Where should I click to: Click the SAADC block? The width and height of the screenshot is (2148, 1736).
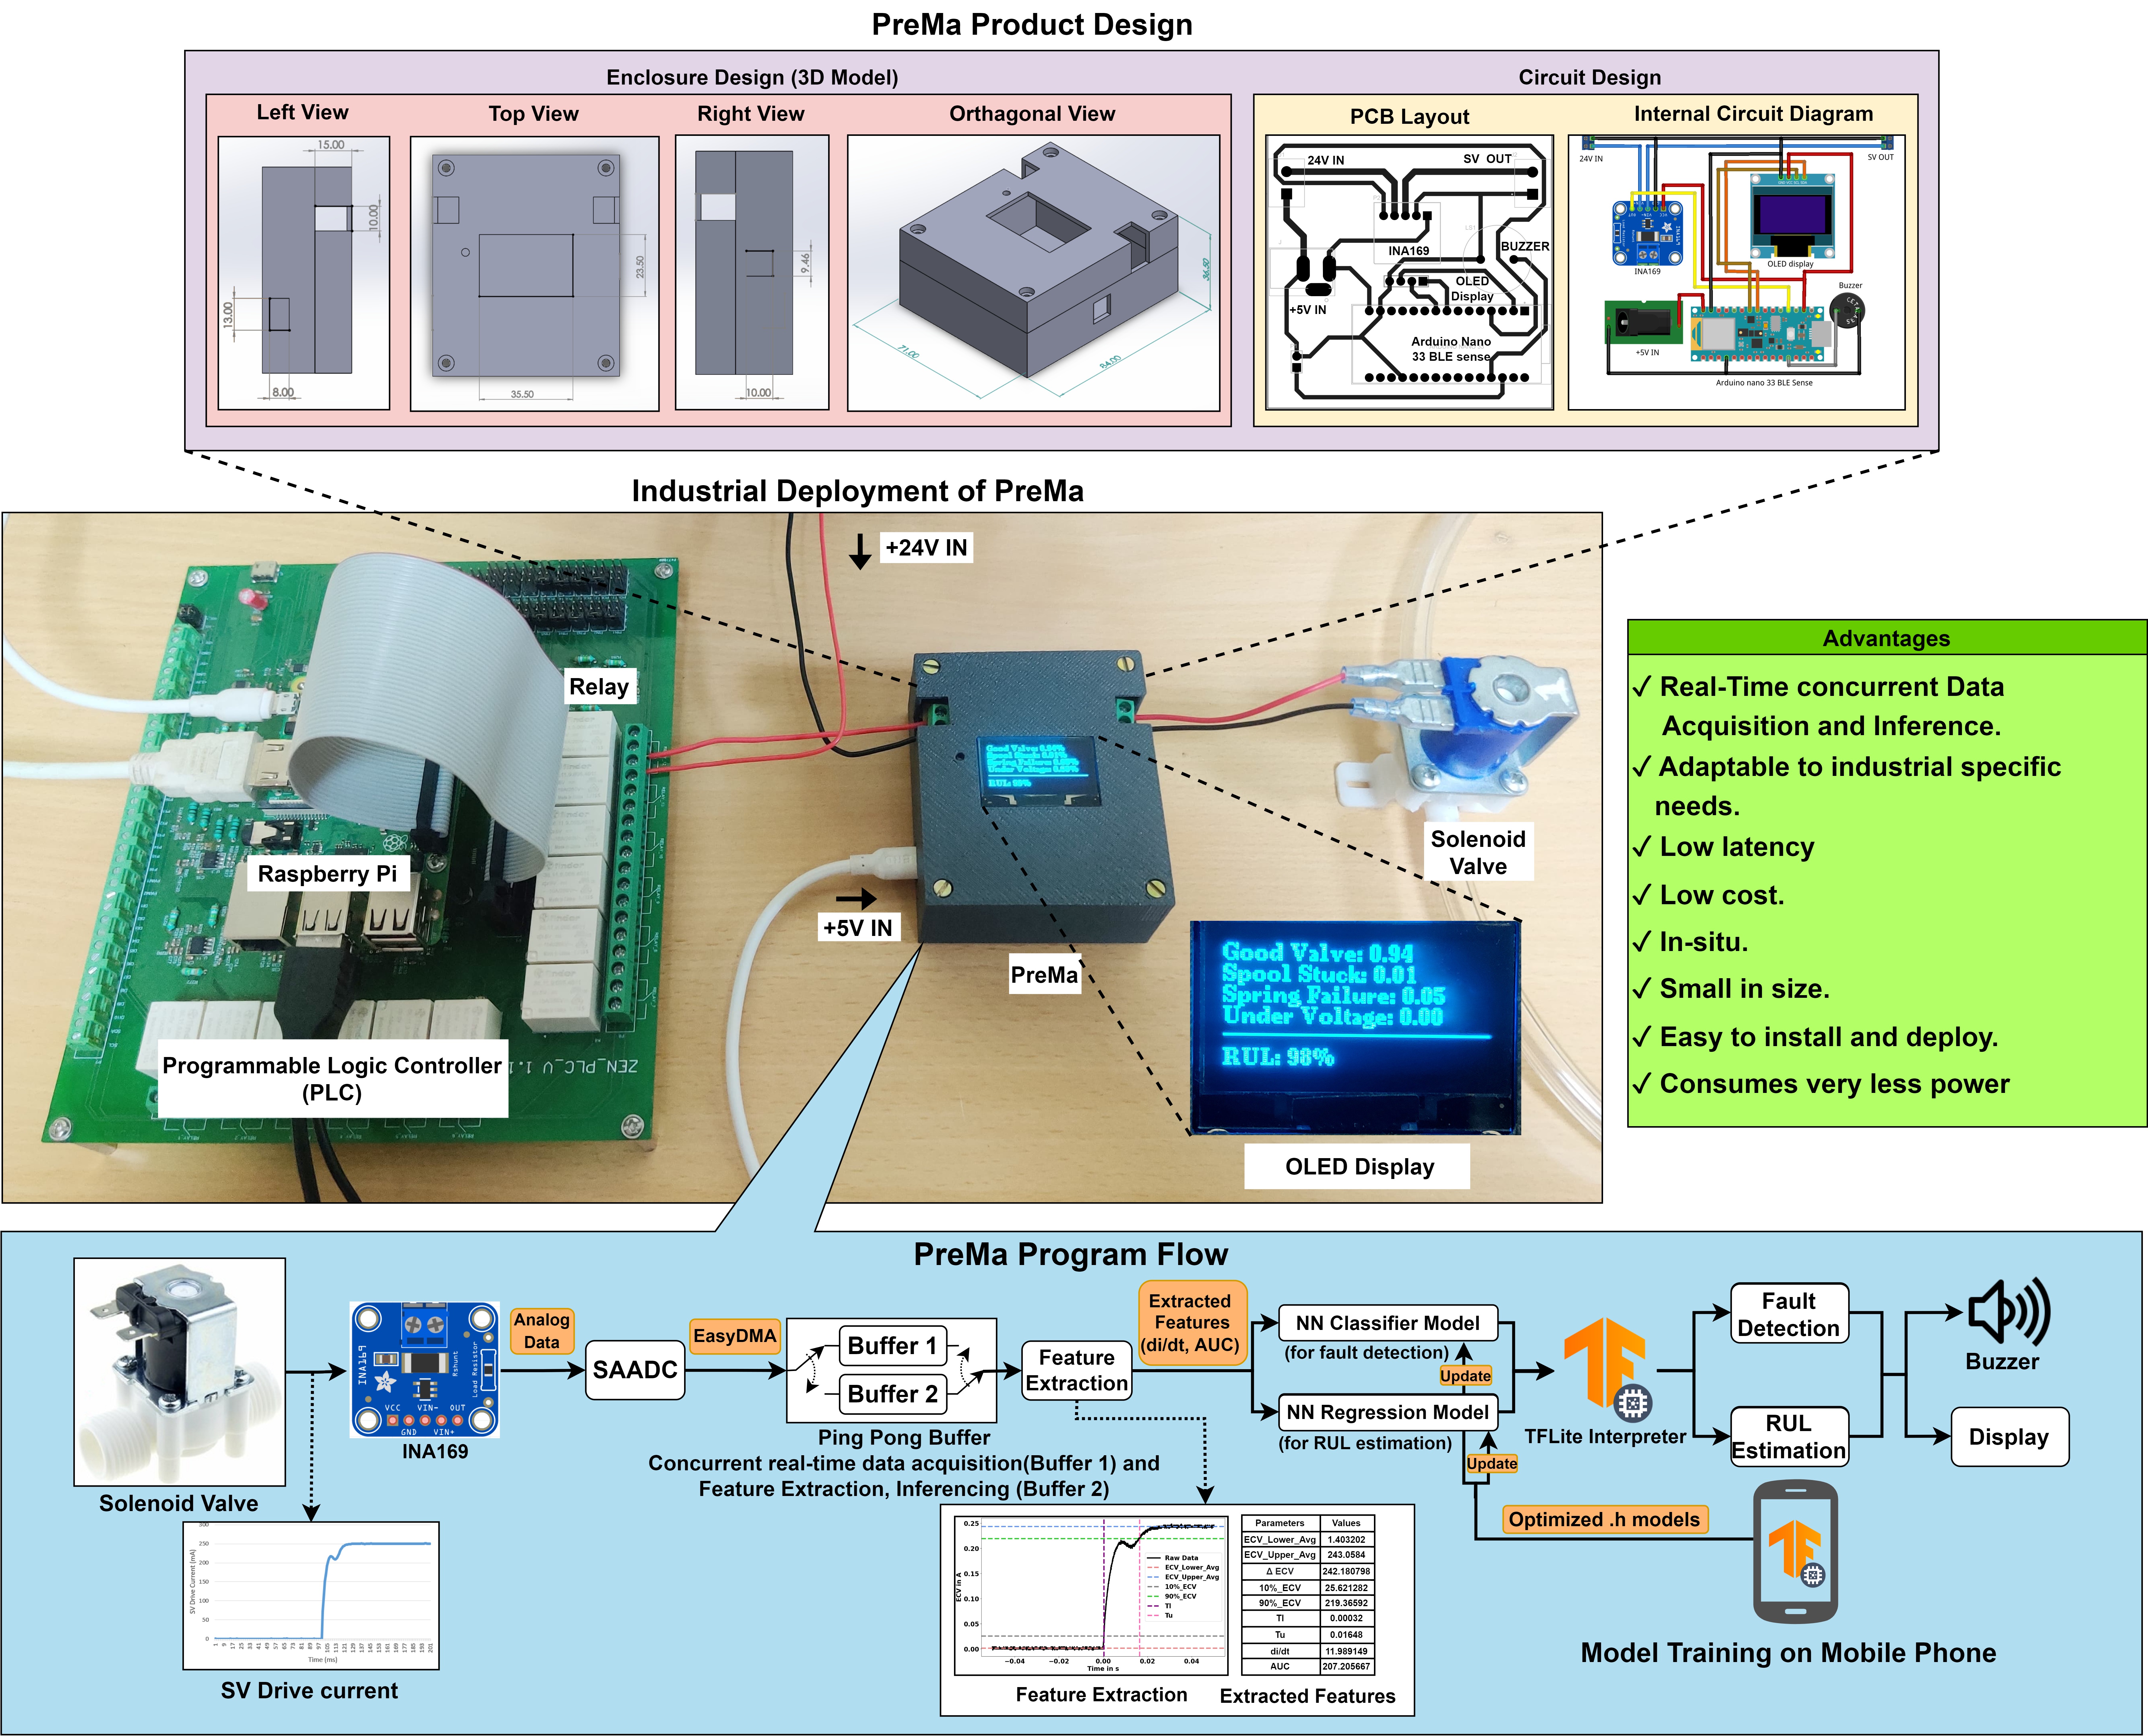point(635,1370)
